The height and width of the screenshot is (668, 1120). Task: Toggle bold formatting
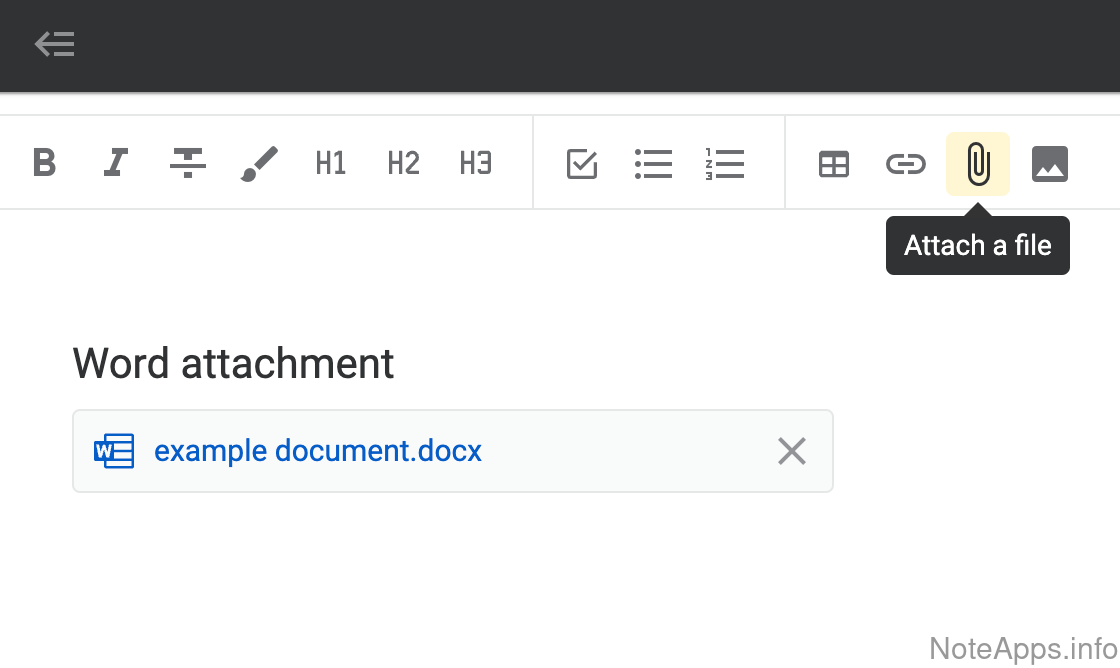44,163
